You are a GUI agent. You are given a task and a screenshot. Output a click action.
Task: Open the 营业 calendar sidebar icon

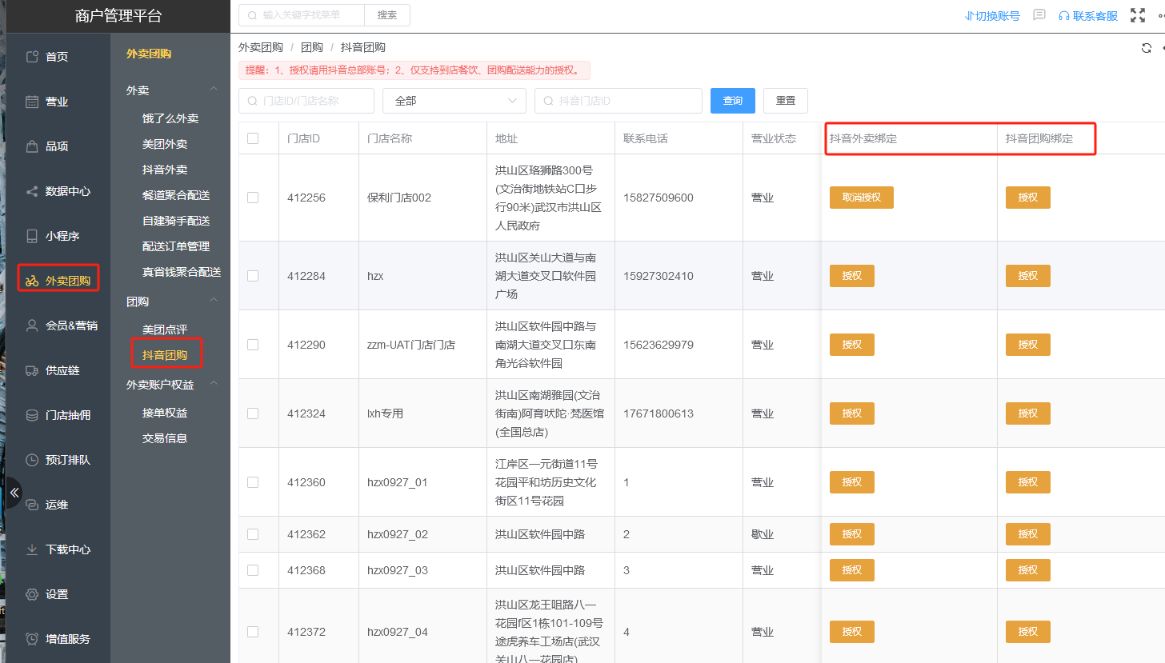32,102
